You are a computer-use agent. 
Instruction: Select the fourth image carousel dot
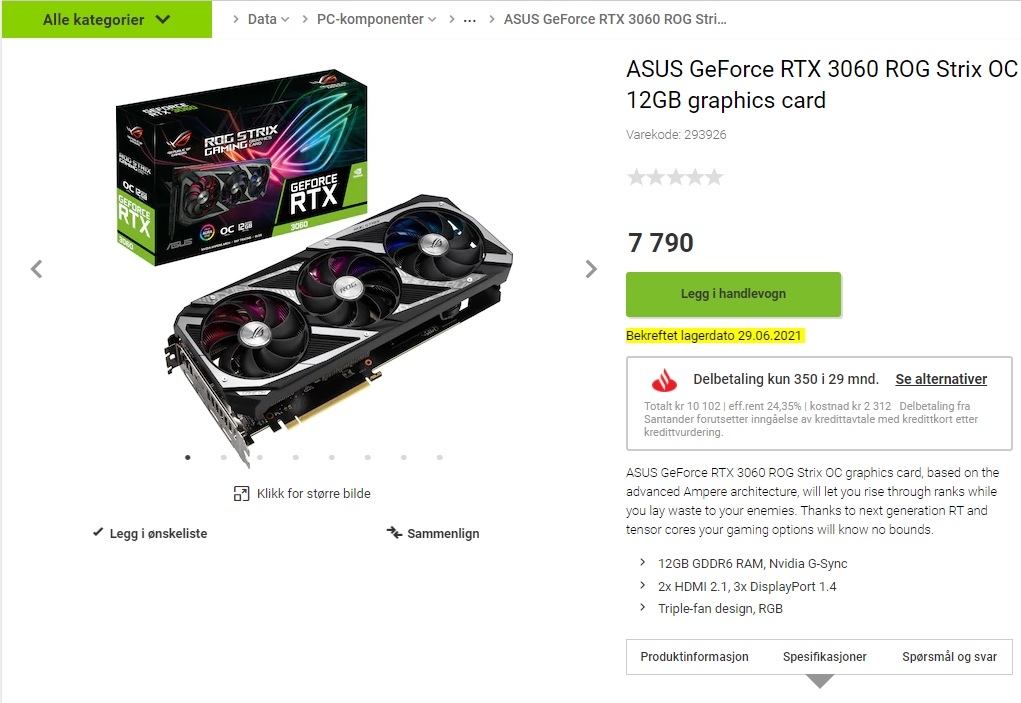point(296,458)
